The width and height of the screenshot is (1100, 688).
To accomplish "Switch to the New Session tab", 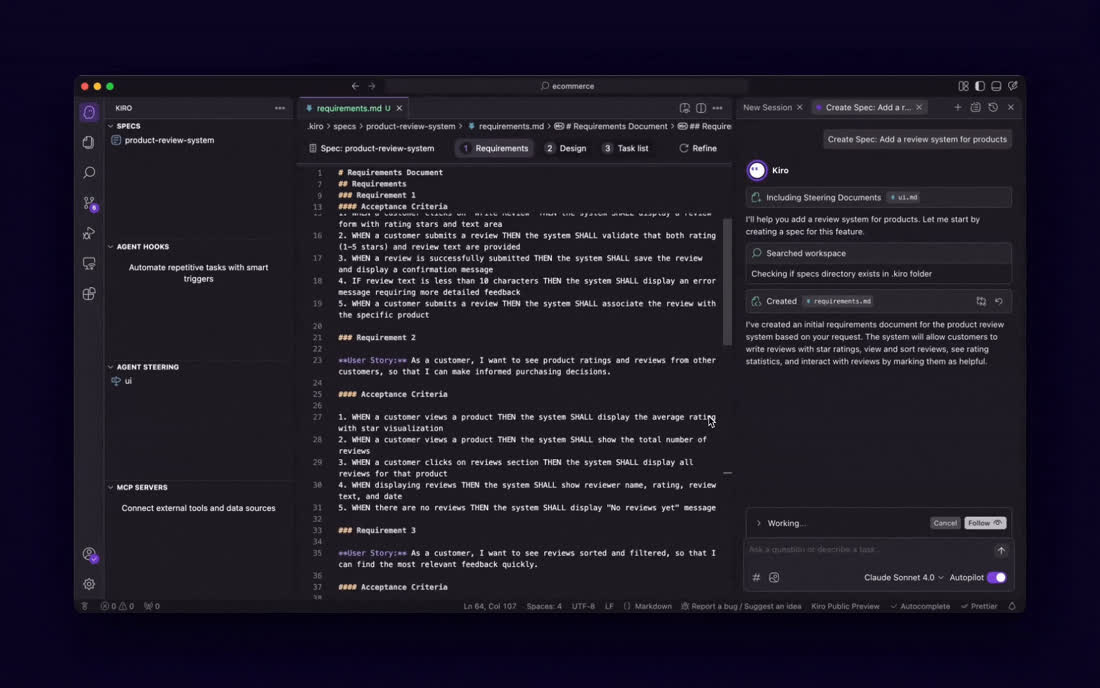I will [x=767, y=107].
